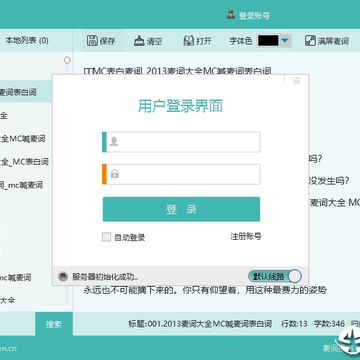Image resolution: width=360 pixels, height=360 pixels.
Task: Toggle the 默认线路 switch
Action: (x=275, y=276)
